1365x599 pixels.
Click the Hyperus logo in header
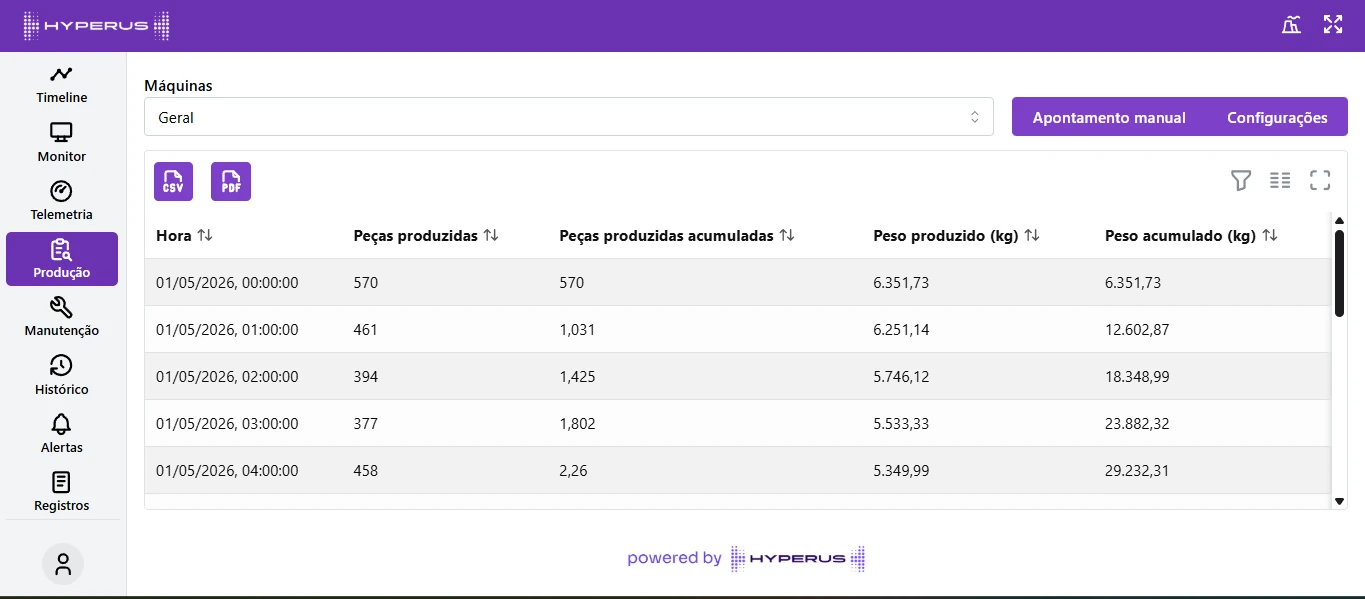pos(97,26)
